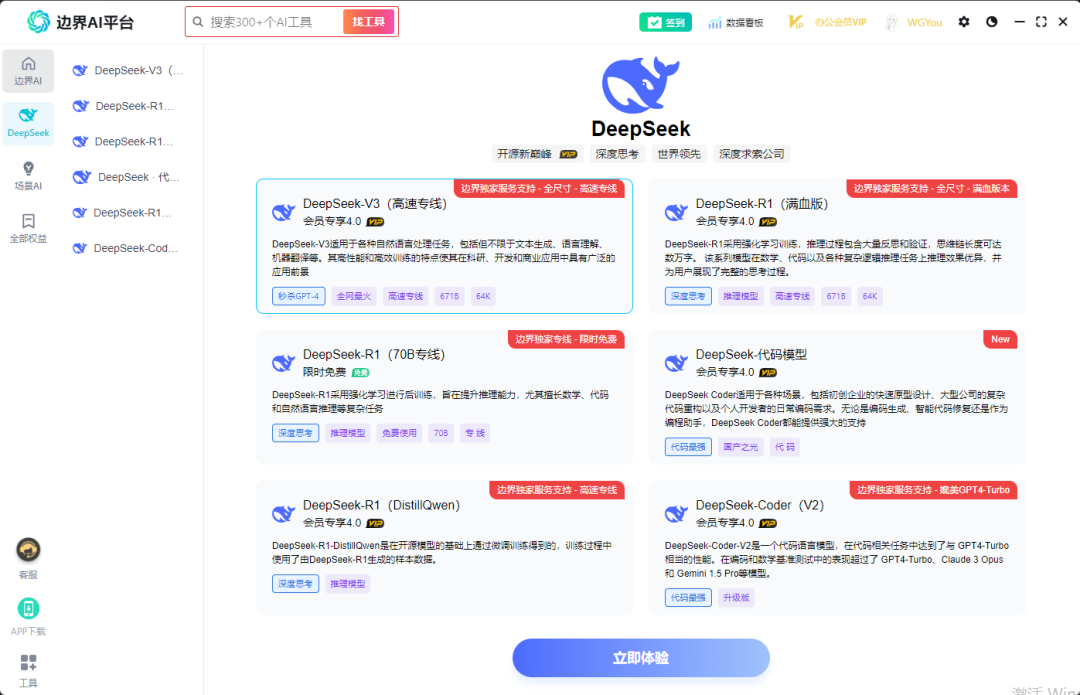Viewport: 1080px width, 695px height.
Task: Click whale icon of DeepSeek-V3 card
Action: (283, 211)
